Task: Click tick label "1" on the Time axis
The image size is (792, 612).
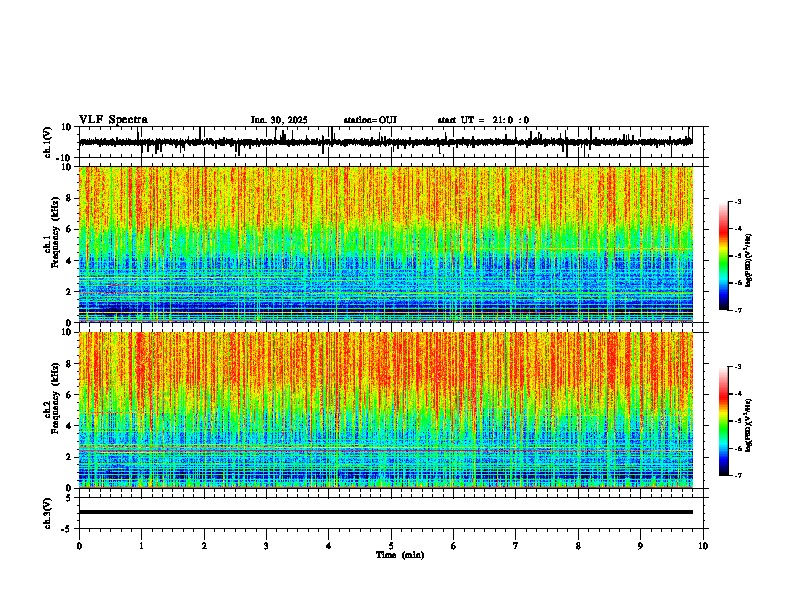Action: coord(141,546)
